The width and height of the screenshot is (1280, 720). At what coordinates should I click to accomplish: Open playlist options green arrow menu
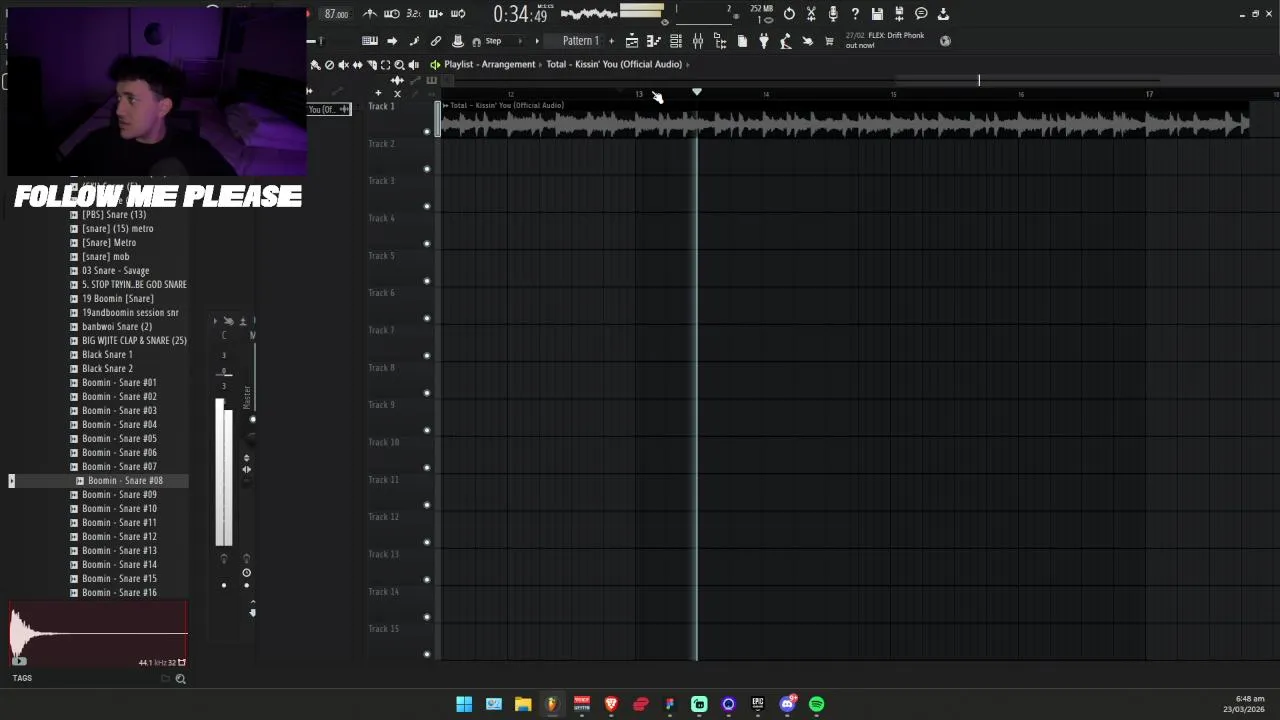tap(435, 64)
